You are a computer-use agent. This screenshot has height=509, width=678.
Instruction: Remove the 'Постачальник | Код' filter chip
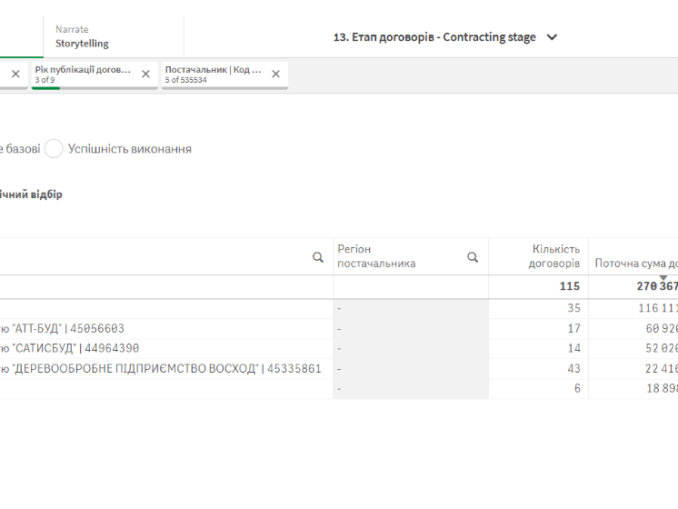(x=276, y=74)
